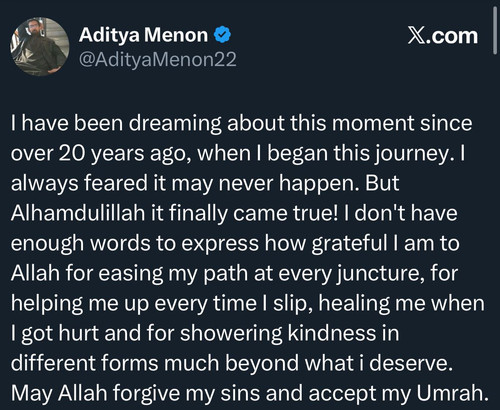Click the word "grateful" in the post
Screen dimensions: 500x410
[x=349, y=243]
